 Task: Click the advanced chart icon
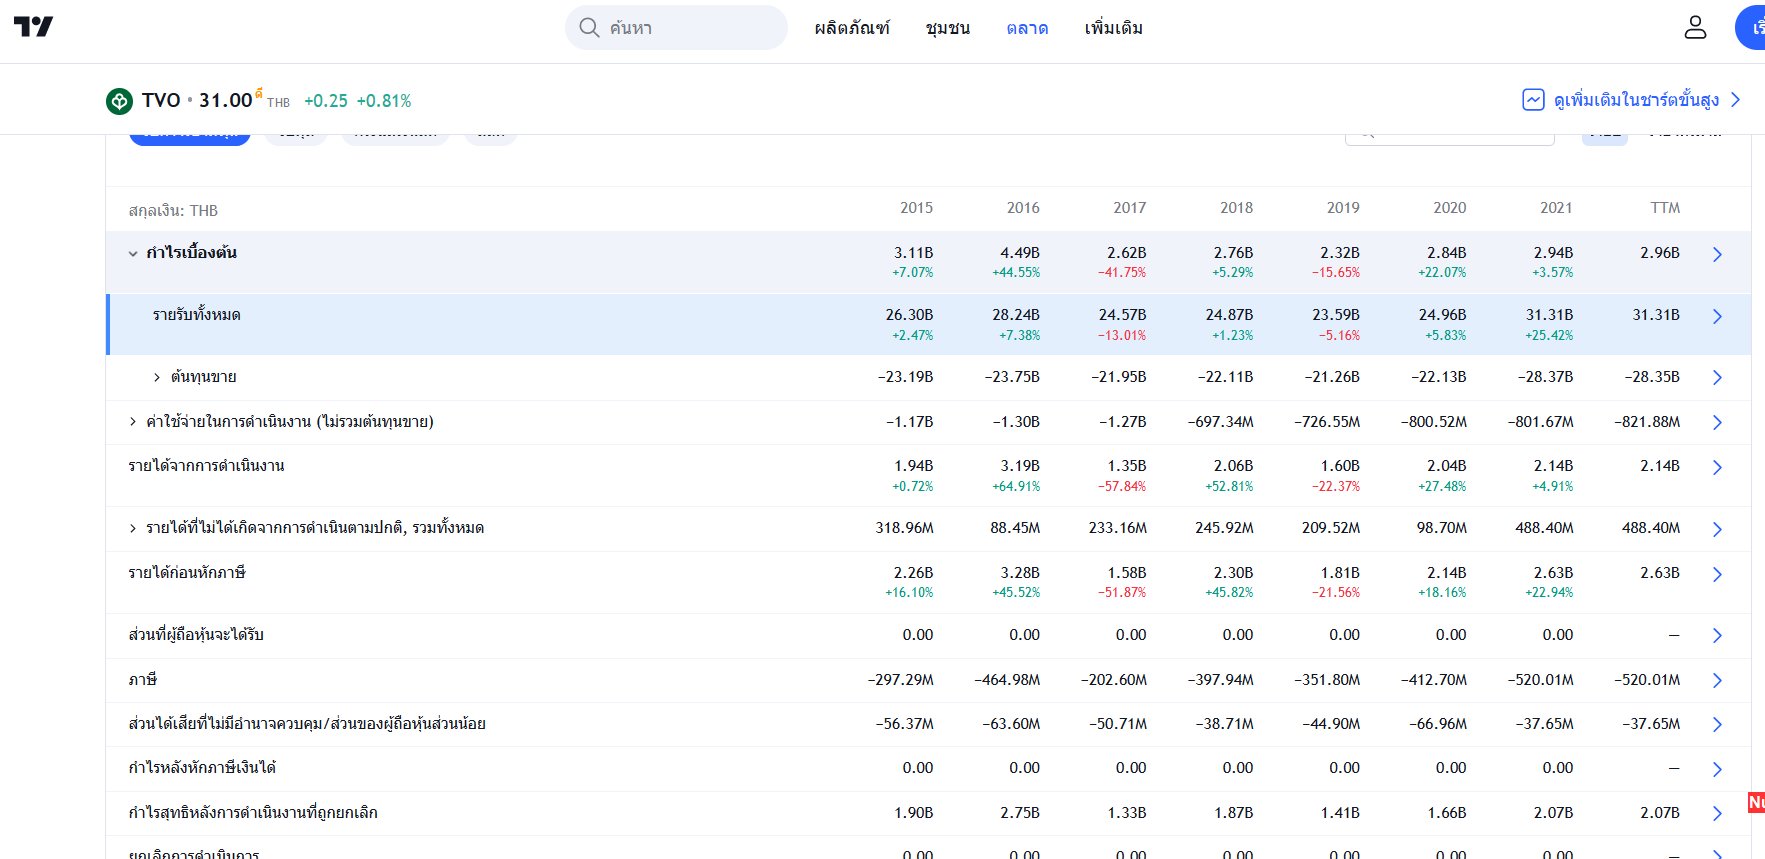click(1533, 100)
